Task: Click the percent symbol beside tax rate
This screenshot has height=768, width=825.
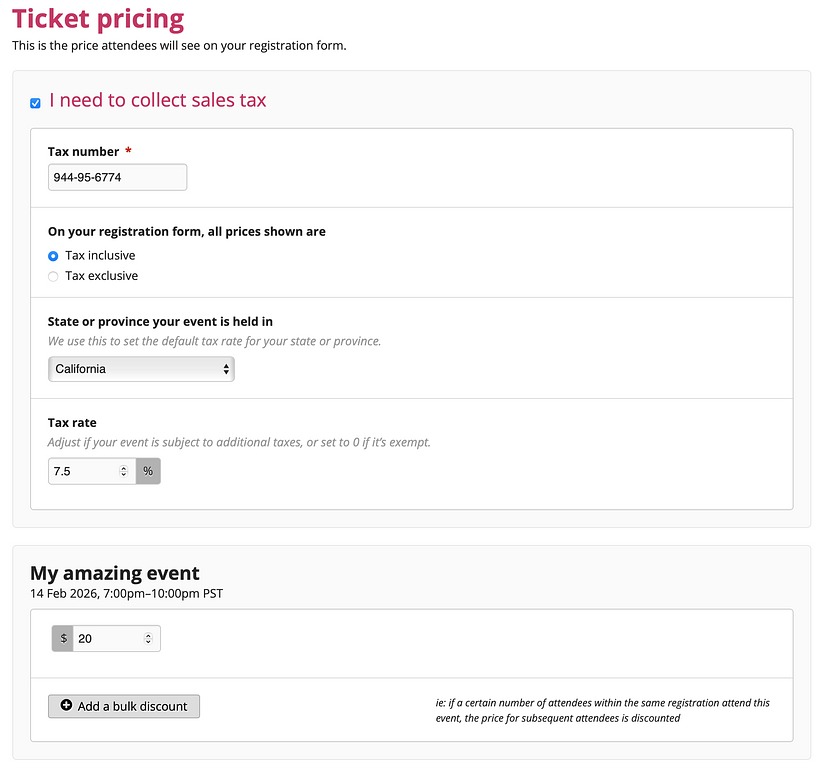Action: point(148,471)
